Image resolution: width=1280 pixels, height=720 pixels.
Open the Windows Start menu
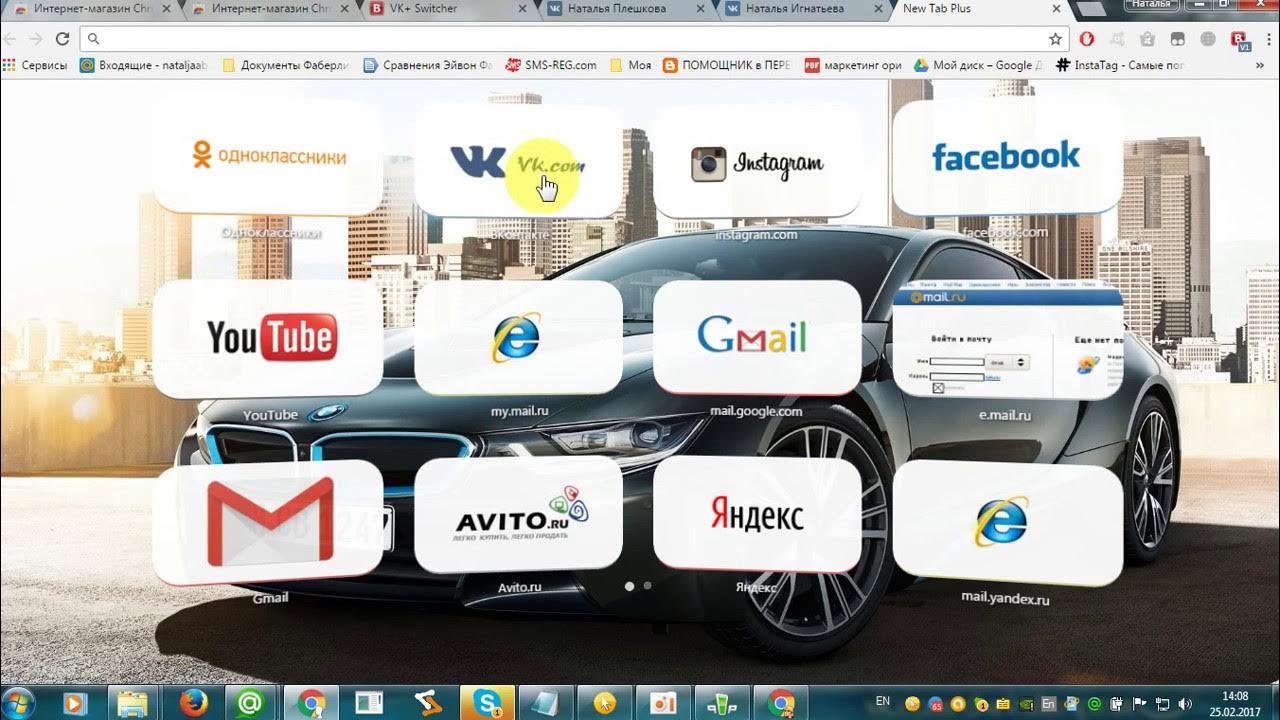click(20, 703)
